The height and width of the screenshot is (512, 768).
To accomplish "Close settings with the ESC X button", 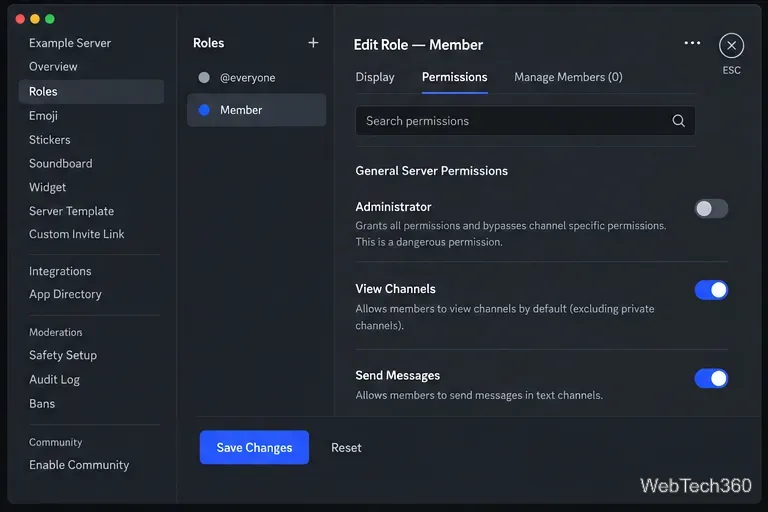I will [731, 46].
